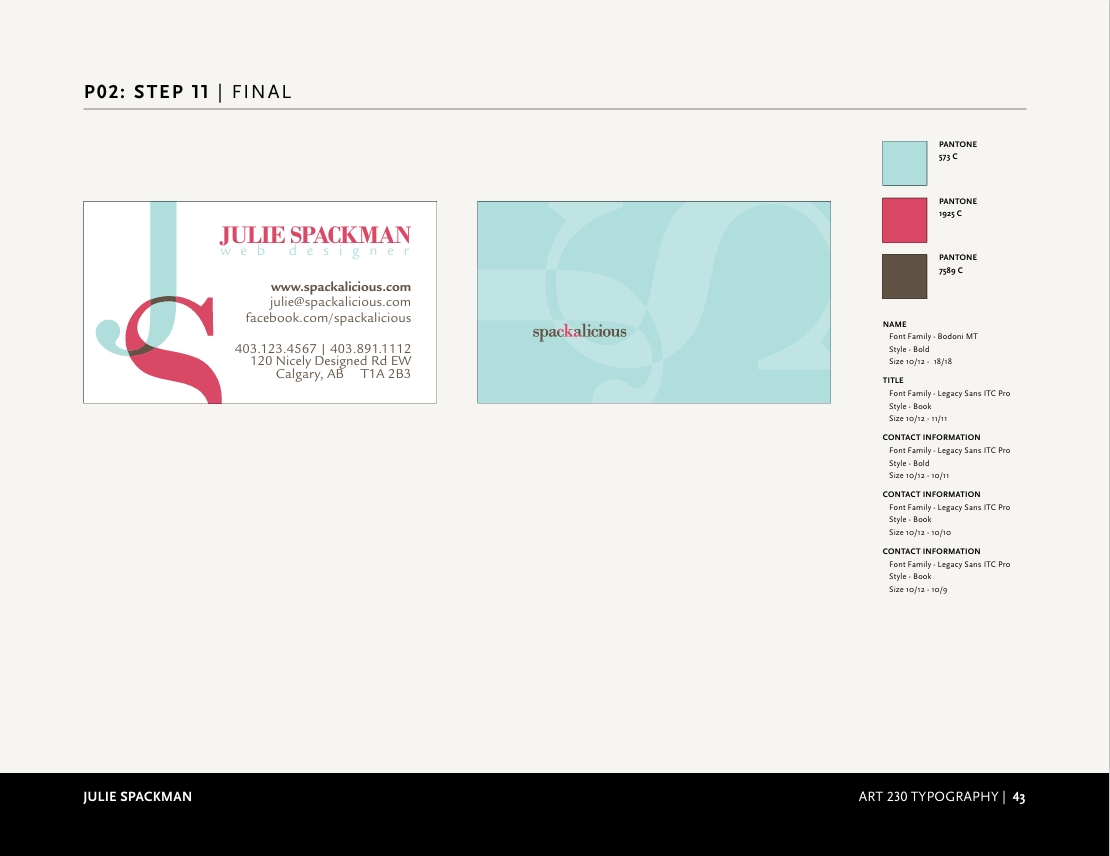
Task: Click the brown Pantone 7589 C swatch
Action: tap(904, 276)
